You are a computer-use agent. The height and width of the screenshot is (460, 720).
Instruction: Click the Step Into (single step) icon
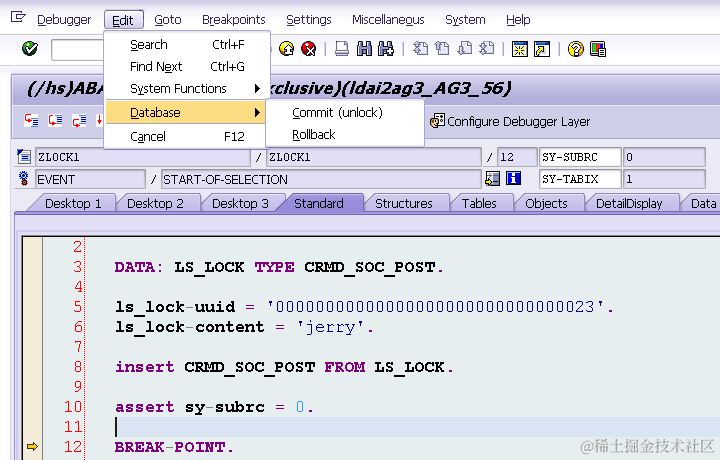click(x=31, y=121)
